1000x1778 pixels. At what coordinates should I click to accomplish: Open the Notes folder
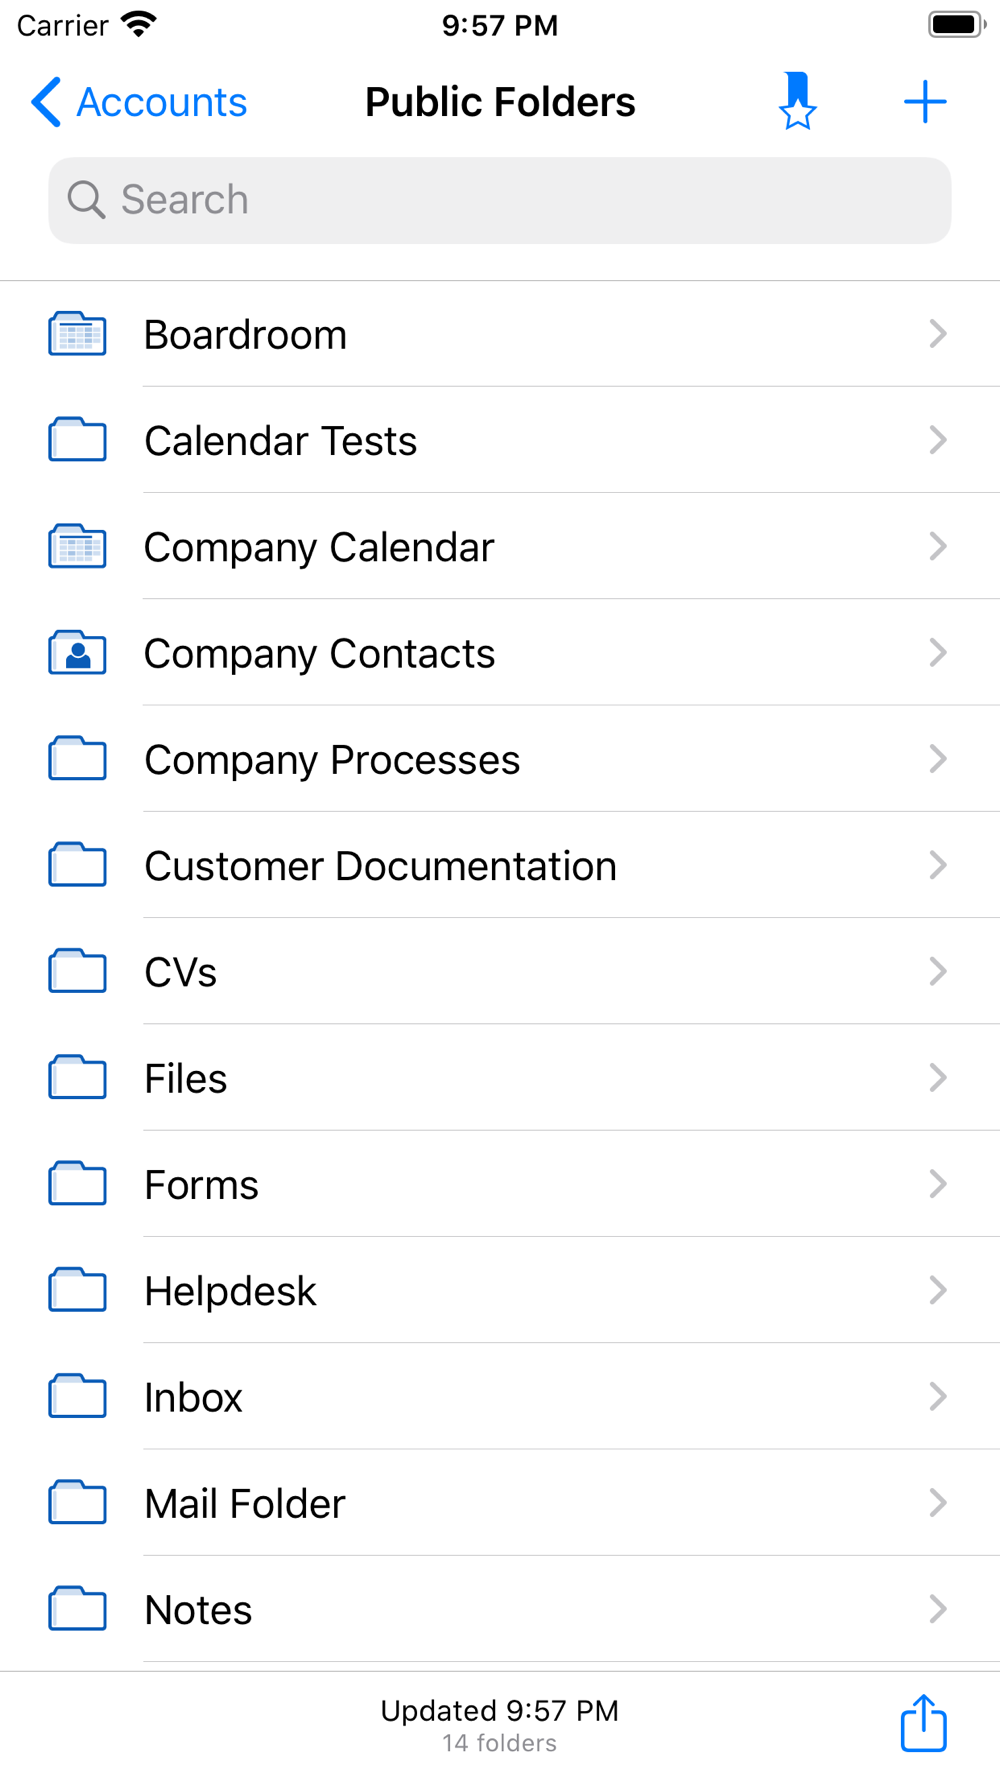[198, 1610]
